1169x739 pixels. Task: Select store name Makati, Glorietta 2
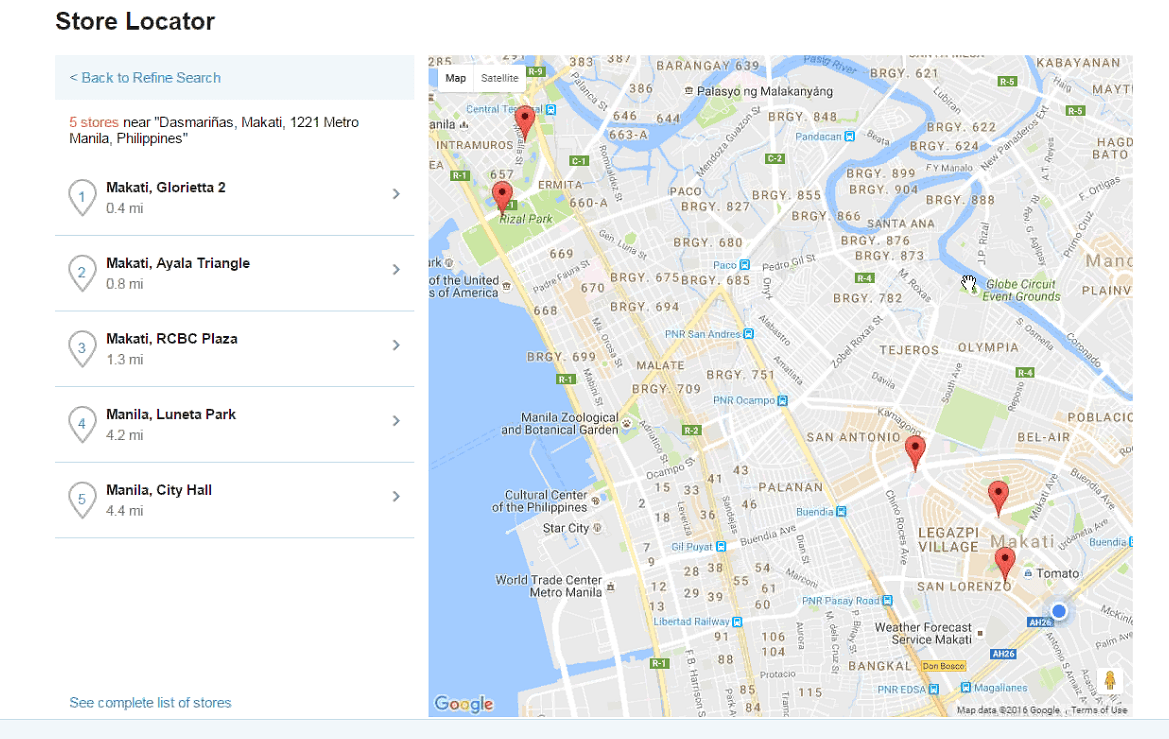[166, 187]
